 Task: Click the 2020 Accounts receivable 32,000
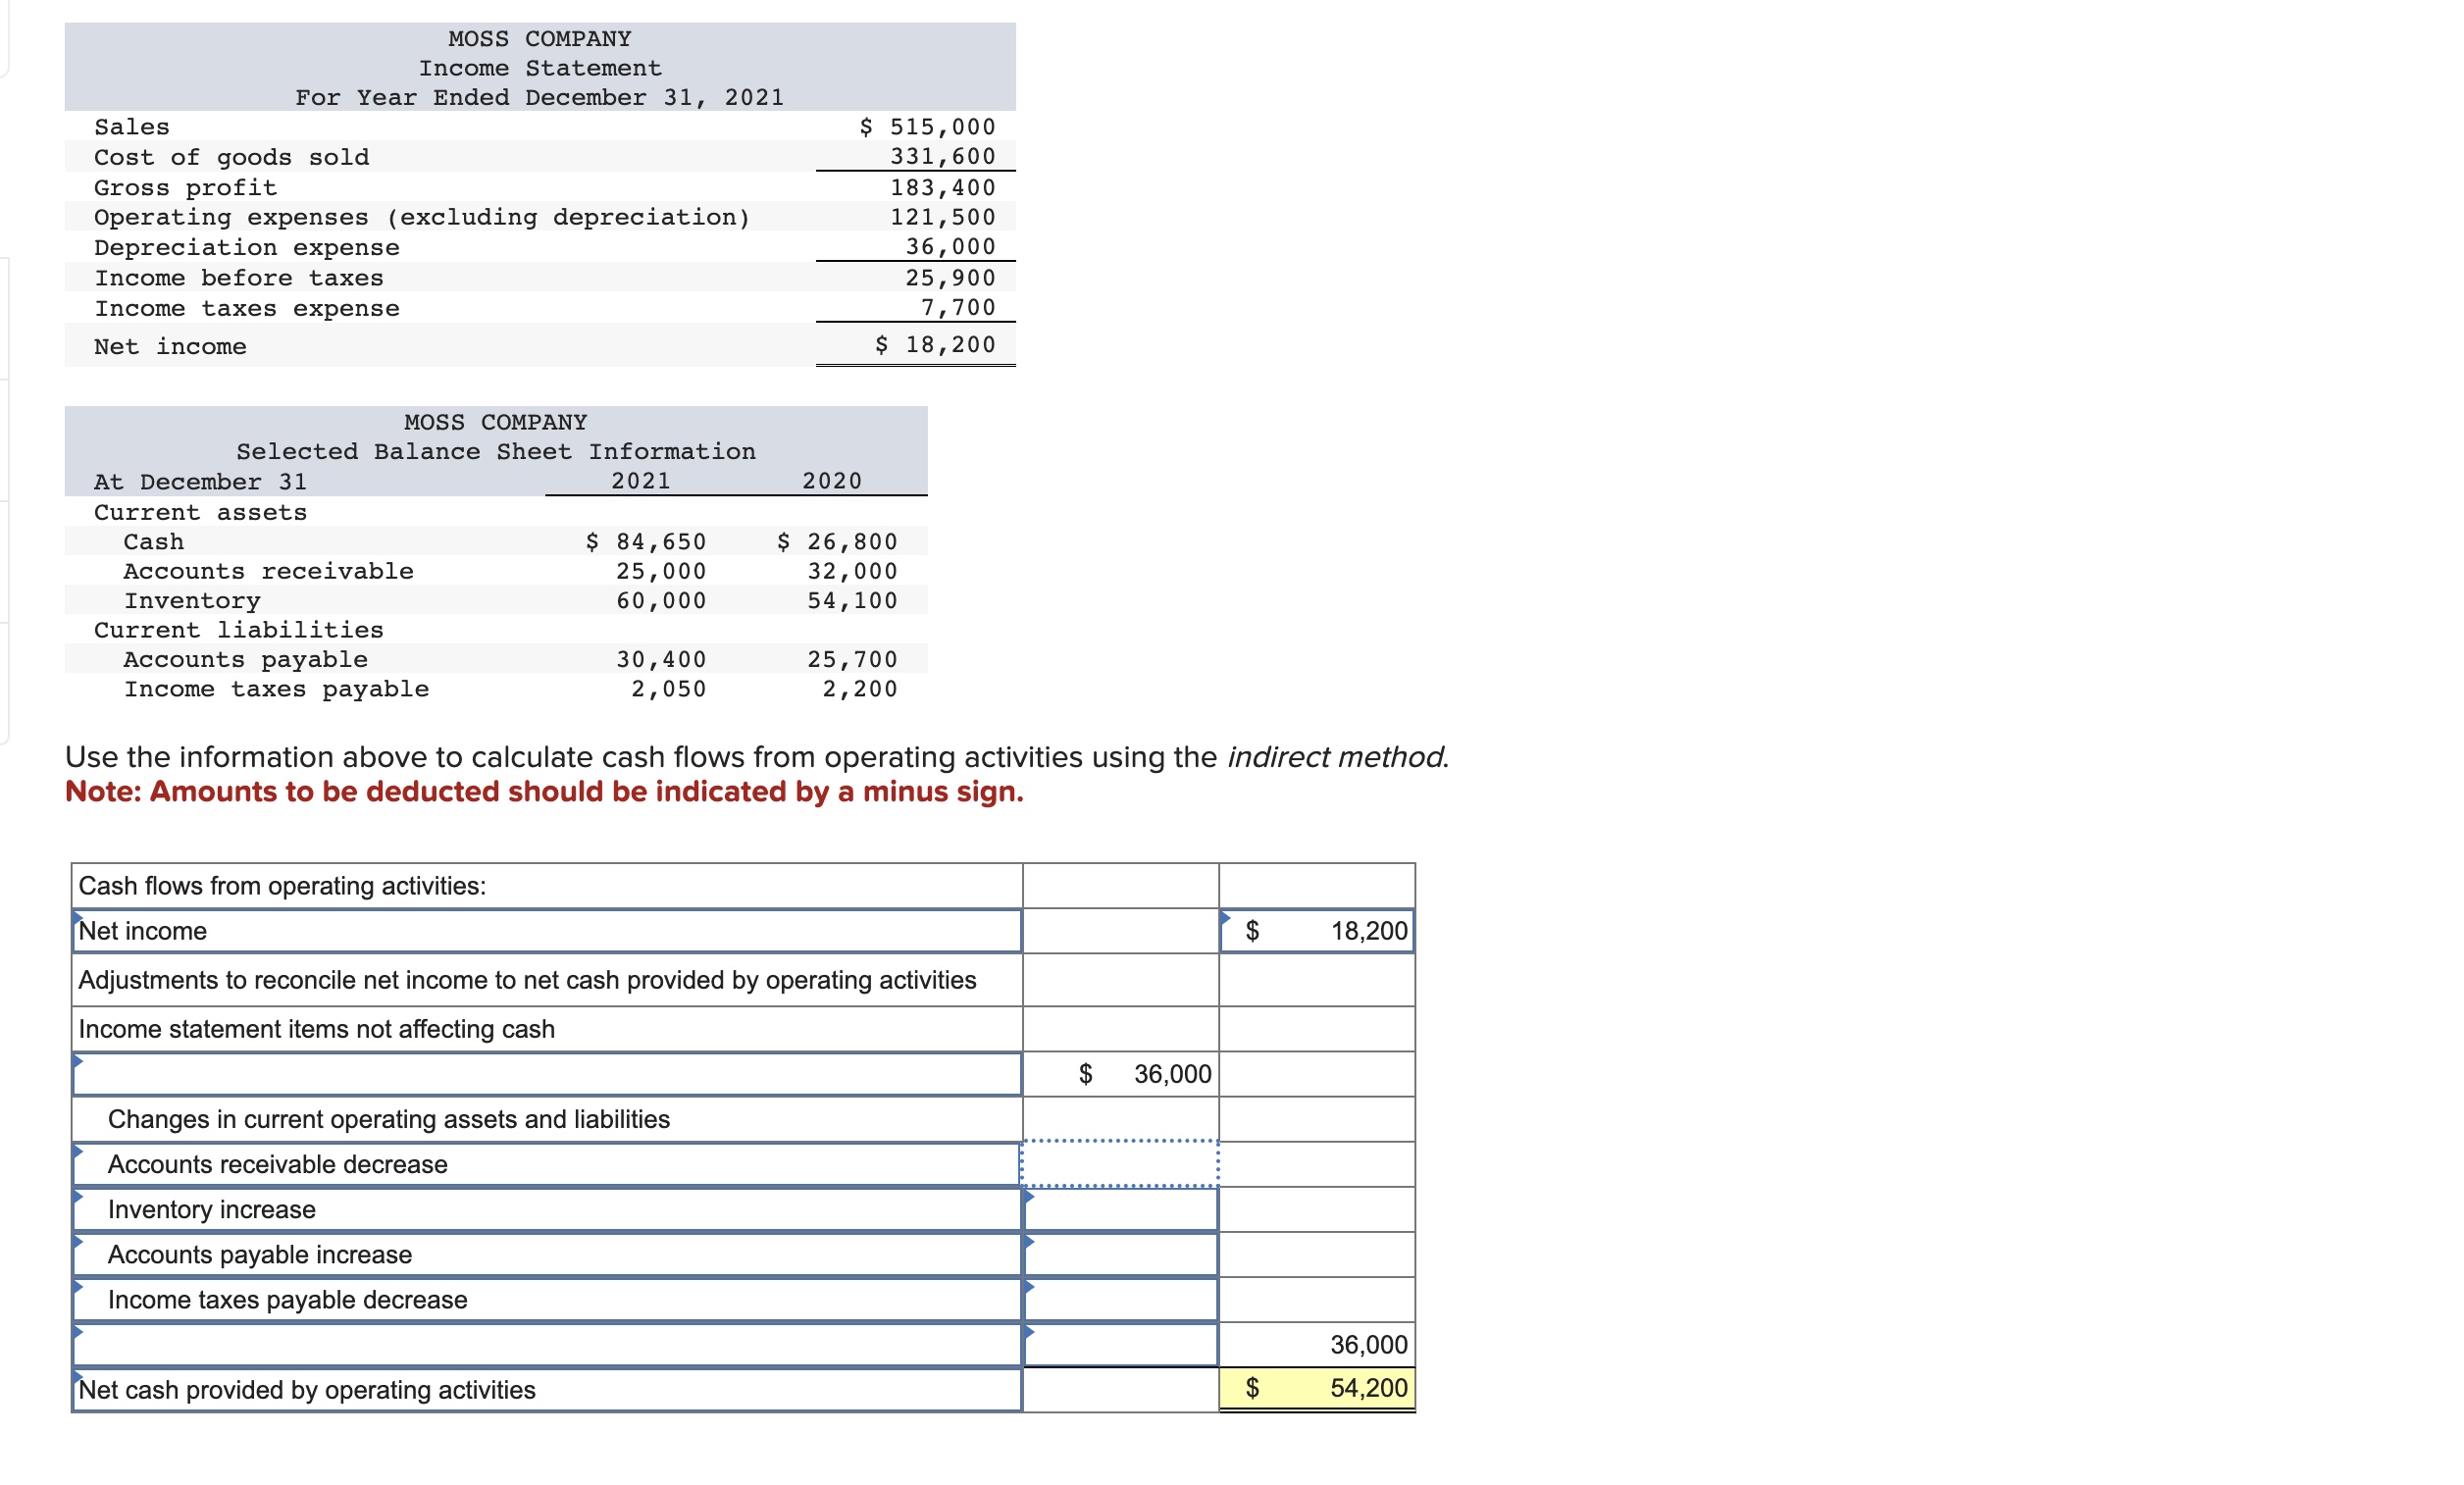pos(853,571)
